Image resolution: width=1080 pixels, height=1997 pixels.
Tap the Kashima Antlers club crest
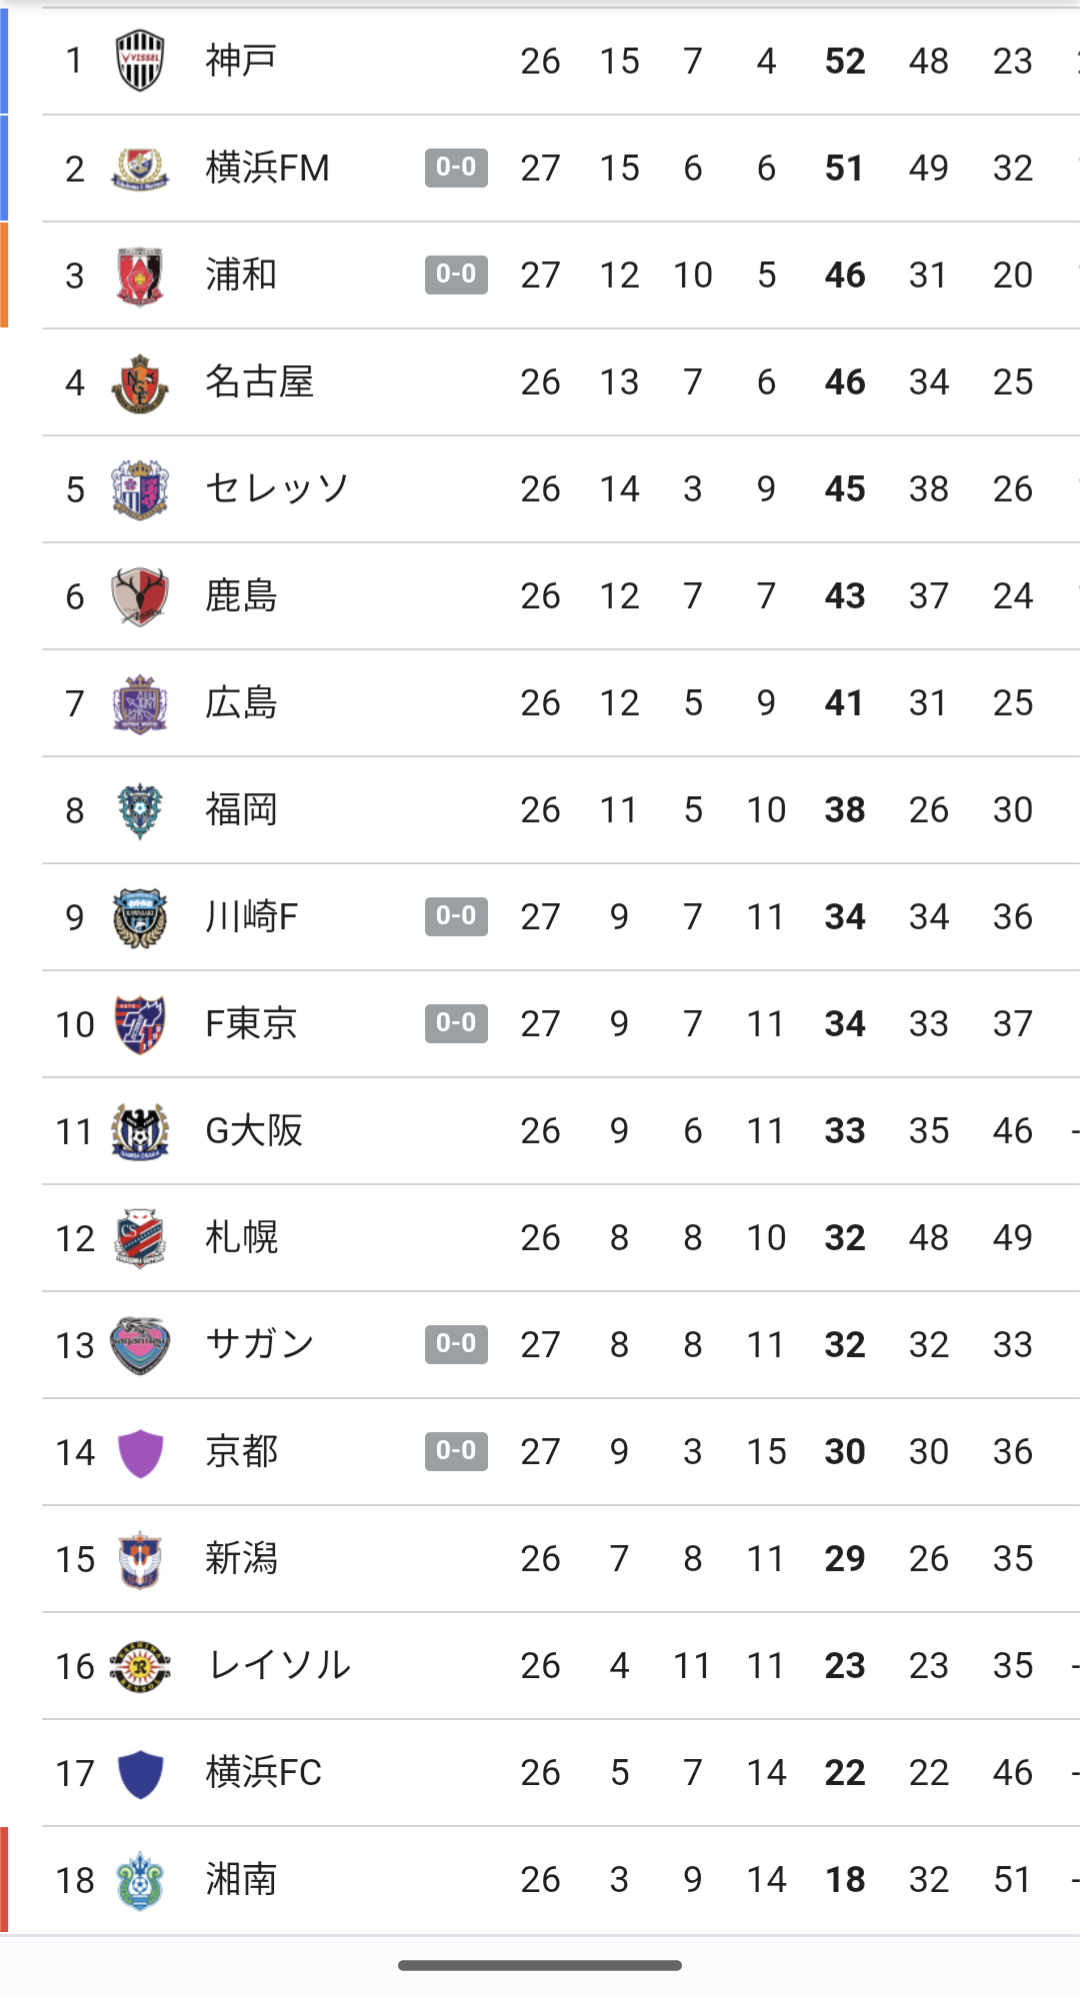pos(140,596)
